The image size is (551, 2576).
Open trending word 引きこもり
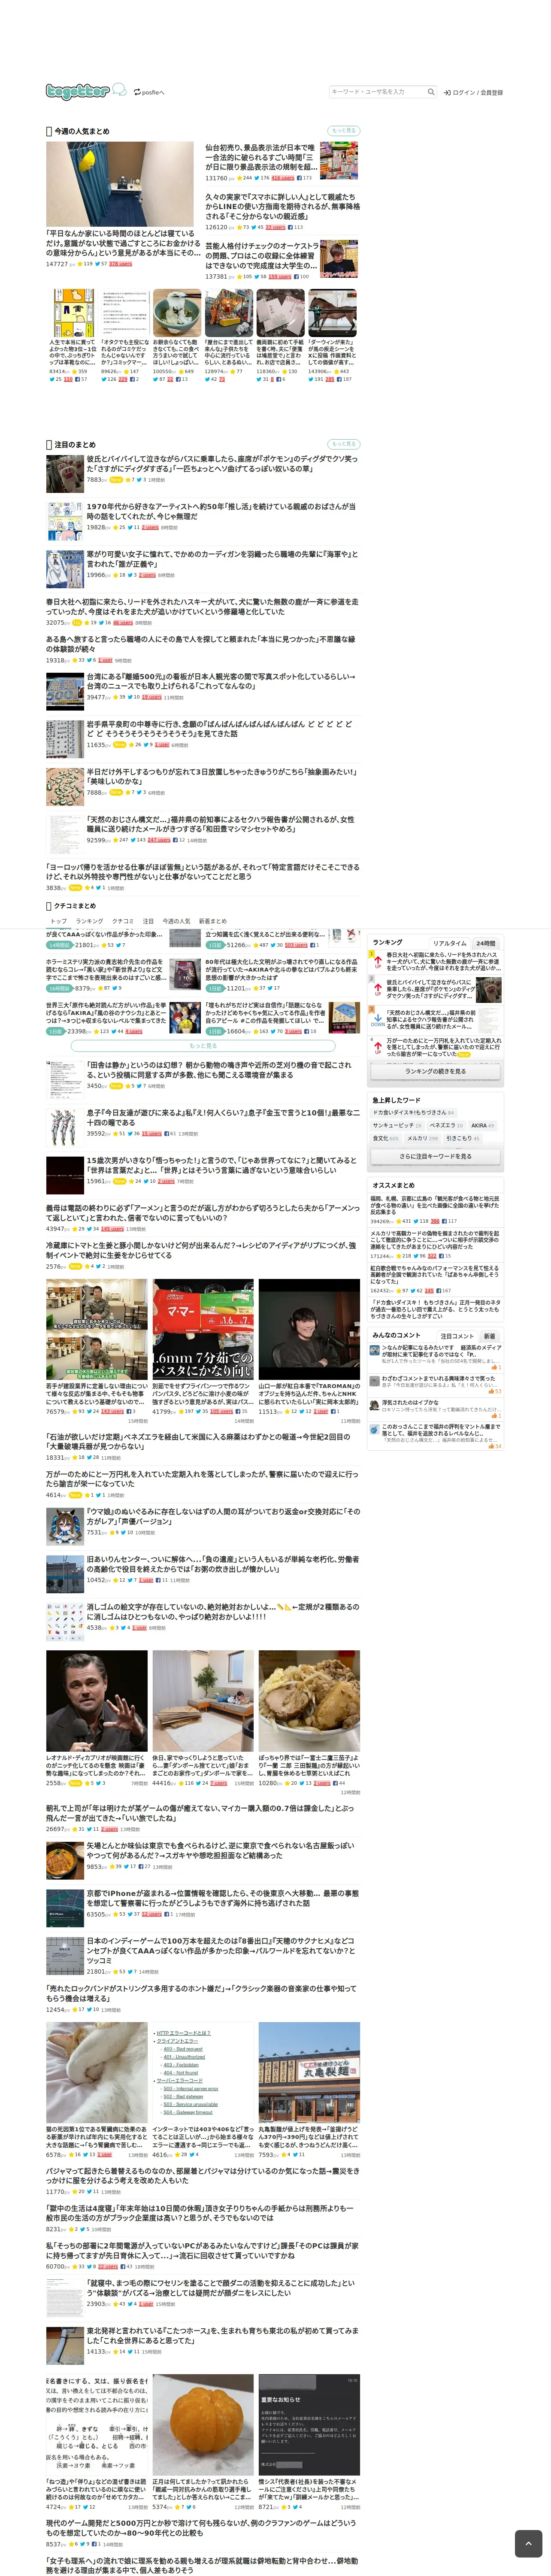click(463, 1138)
